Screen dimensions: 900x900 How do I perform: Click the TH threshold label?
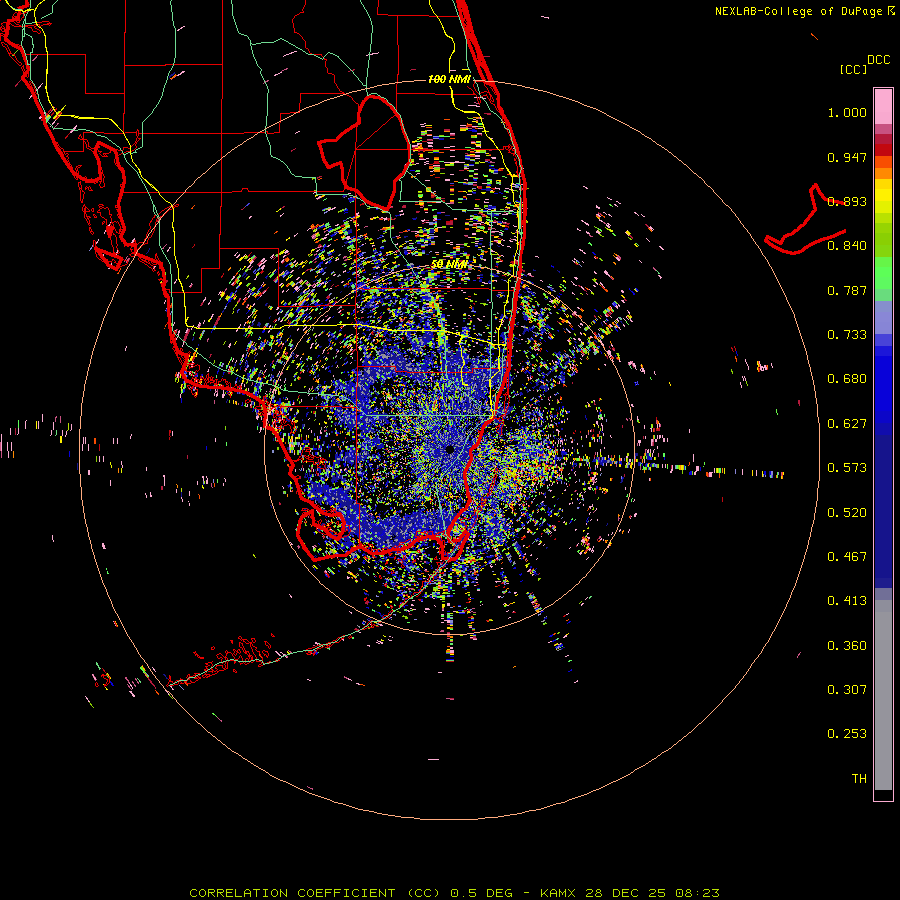click(859, 779)
